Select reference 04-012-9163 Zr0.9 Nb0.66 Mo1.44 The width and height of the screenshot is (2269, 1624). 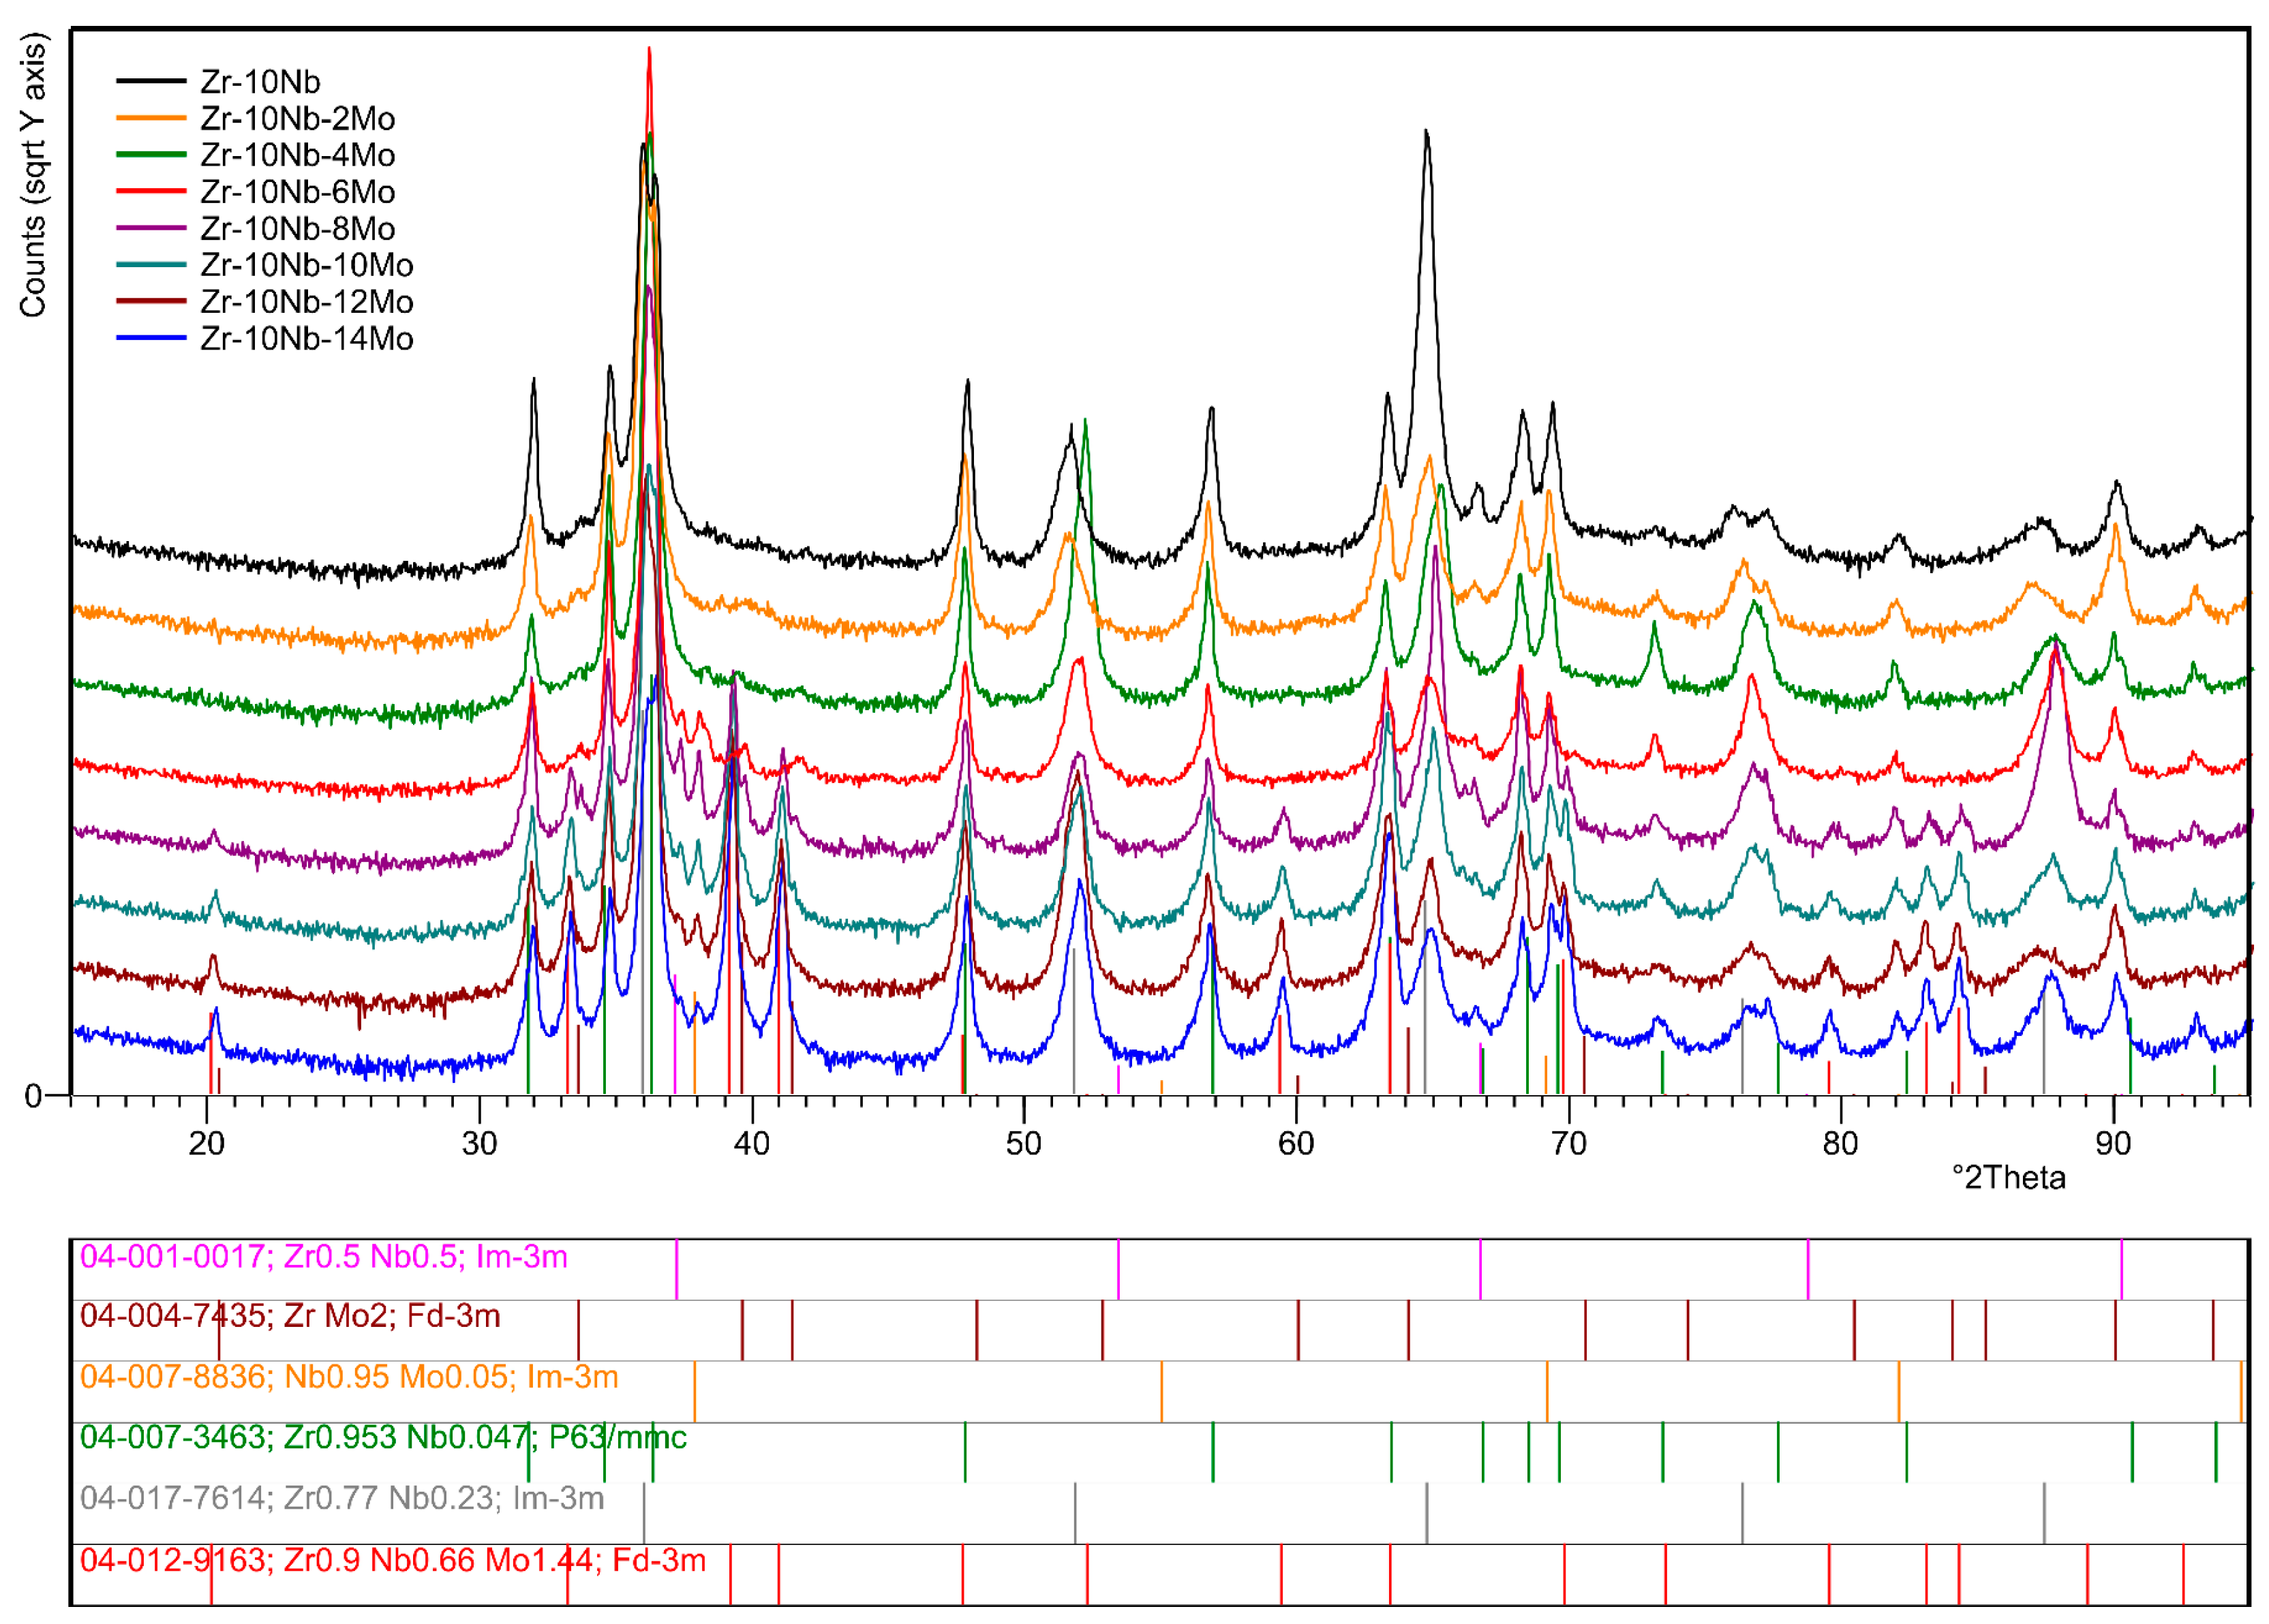pos(393,1560)
